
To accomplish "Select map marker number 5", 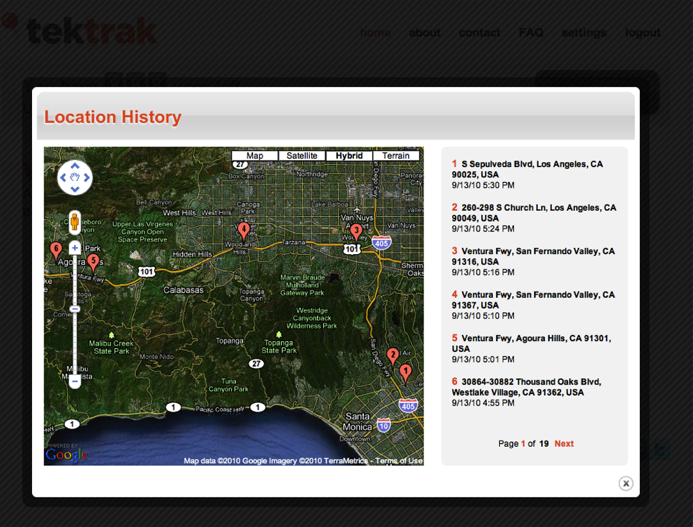I will pyautogui.click(x=93, y=261).
